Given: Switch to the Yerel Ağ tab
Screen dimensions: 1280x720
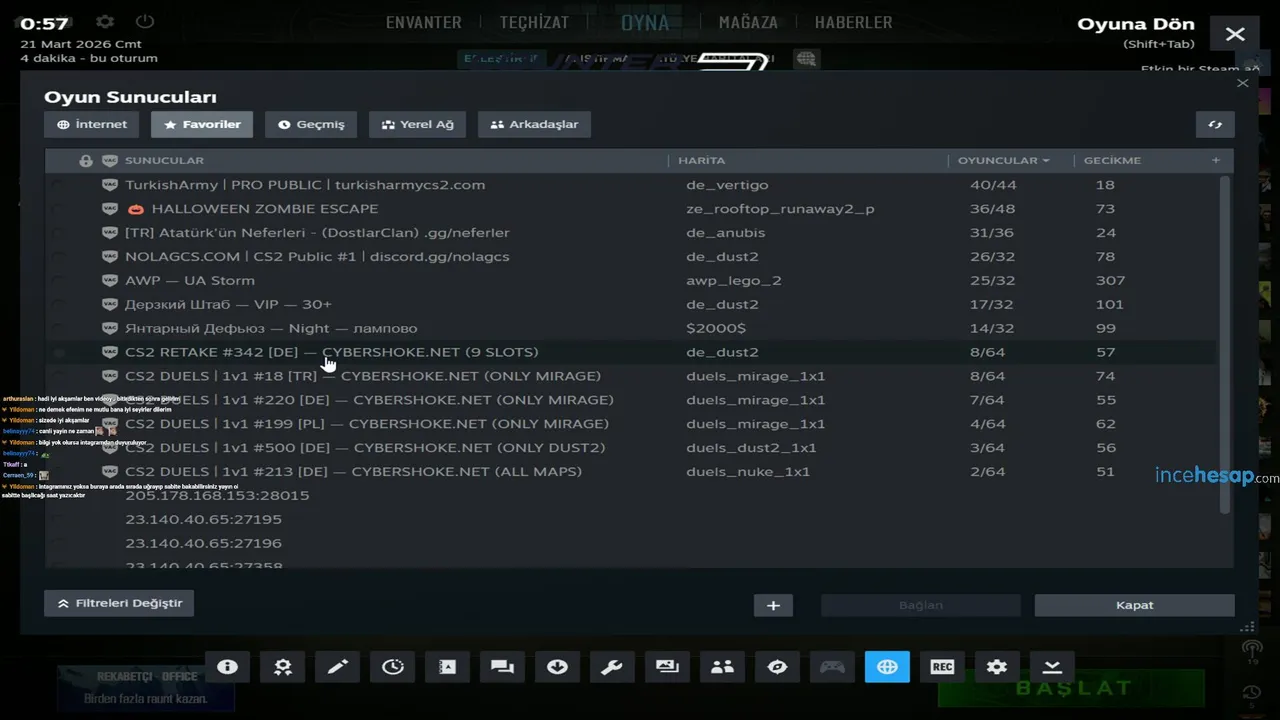Looking at the screenshot, I should 418,125.
